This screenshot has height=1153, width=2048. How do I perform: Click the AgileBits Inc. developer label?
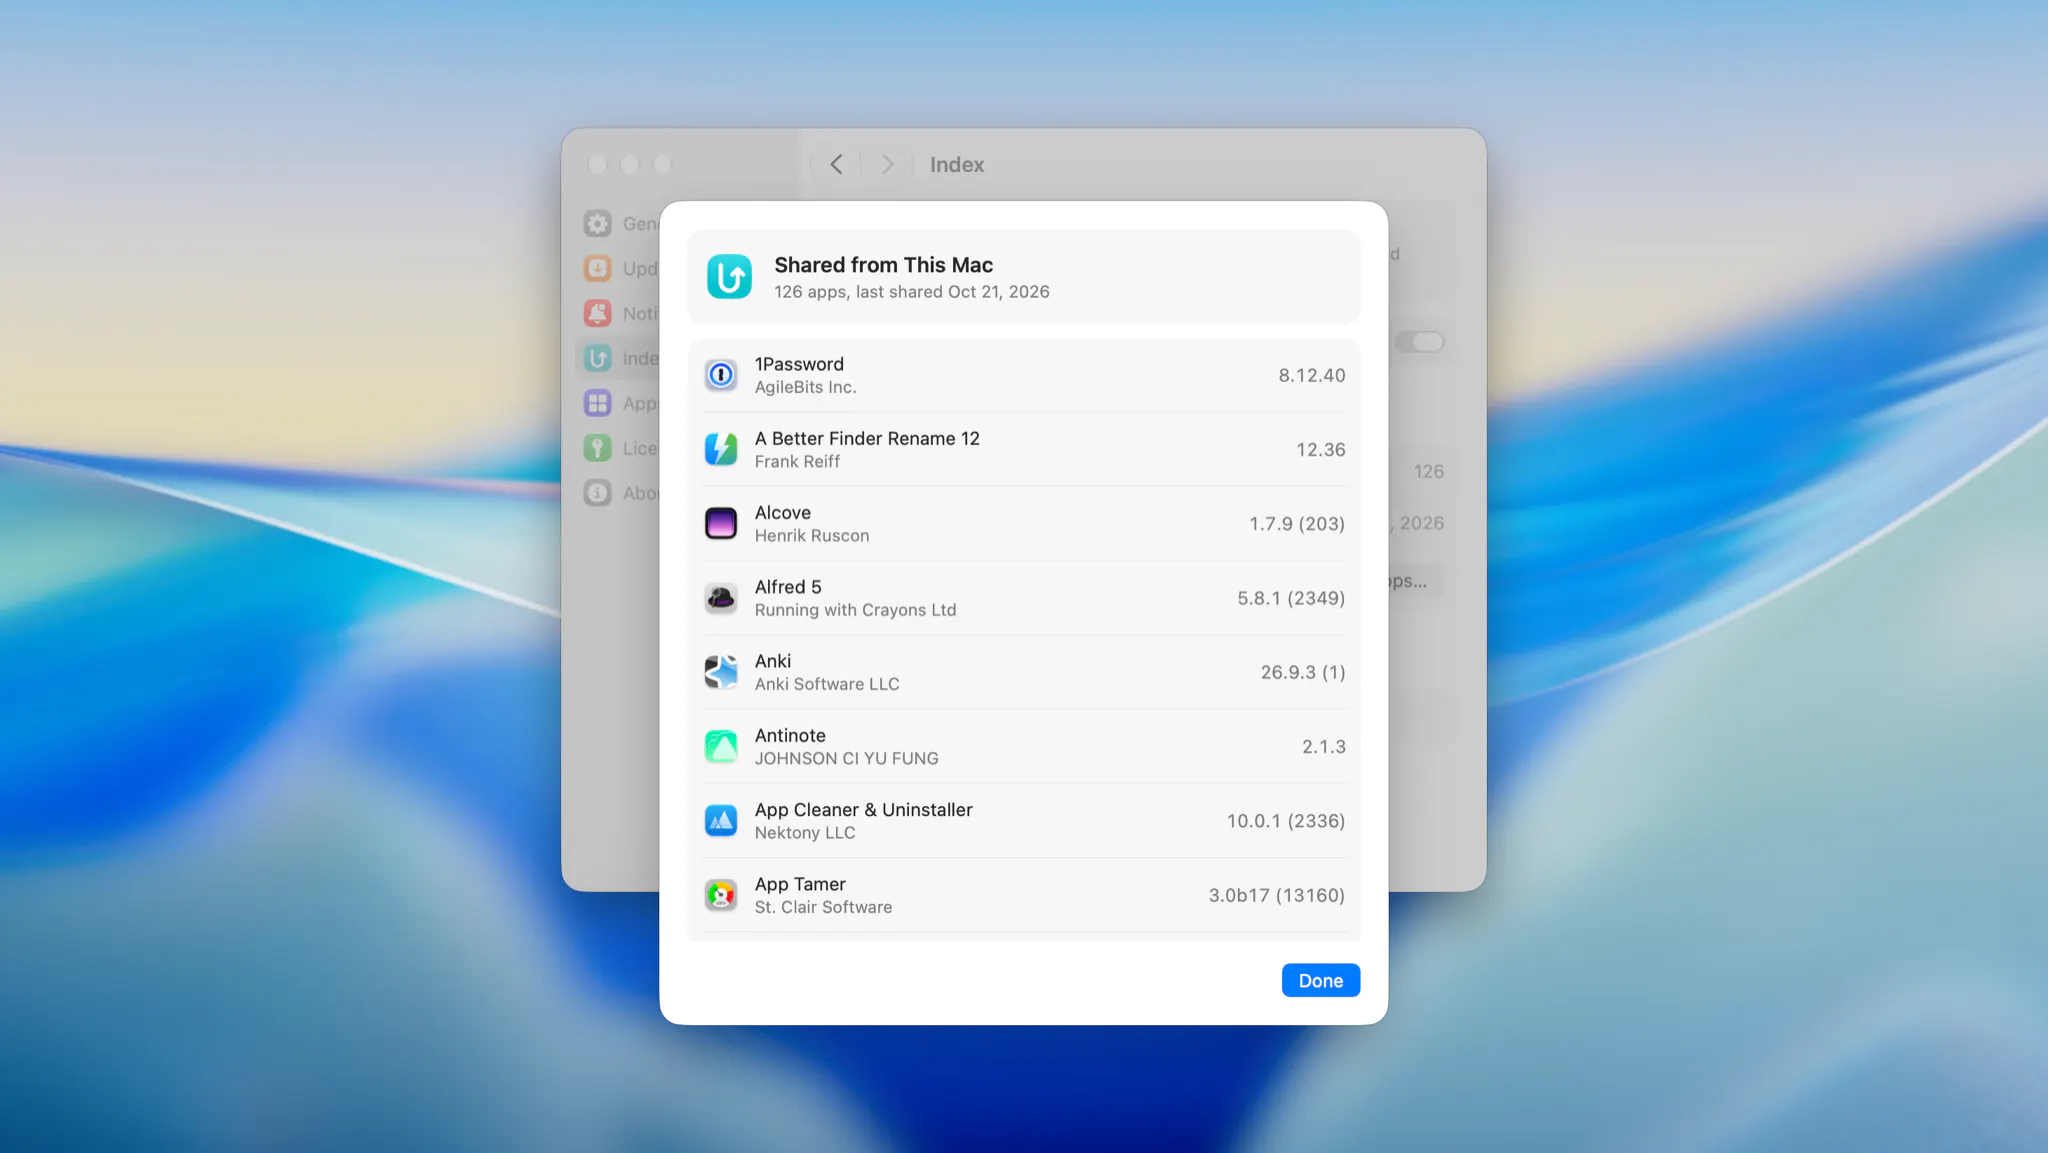point(805,387)
